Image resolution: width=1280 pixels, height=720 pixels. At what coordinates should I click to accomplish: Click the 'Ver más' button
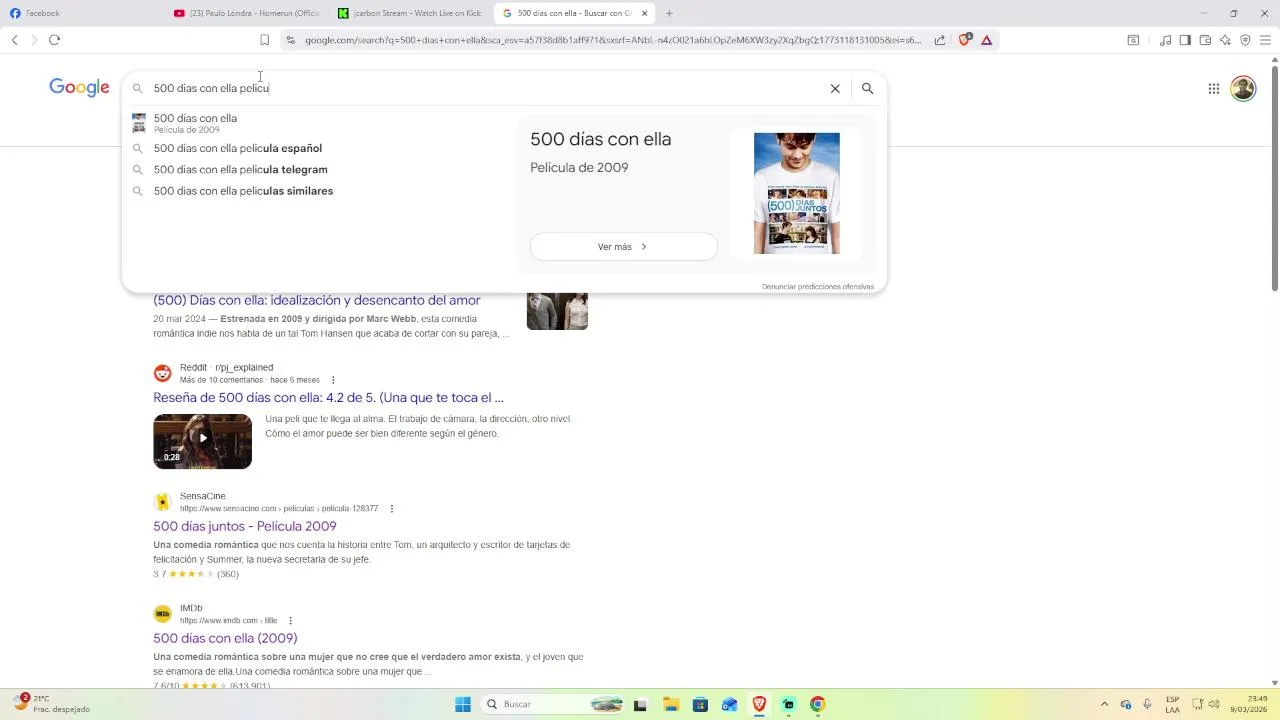pos(623,246)
